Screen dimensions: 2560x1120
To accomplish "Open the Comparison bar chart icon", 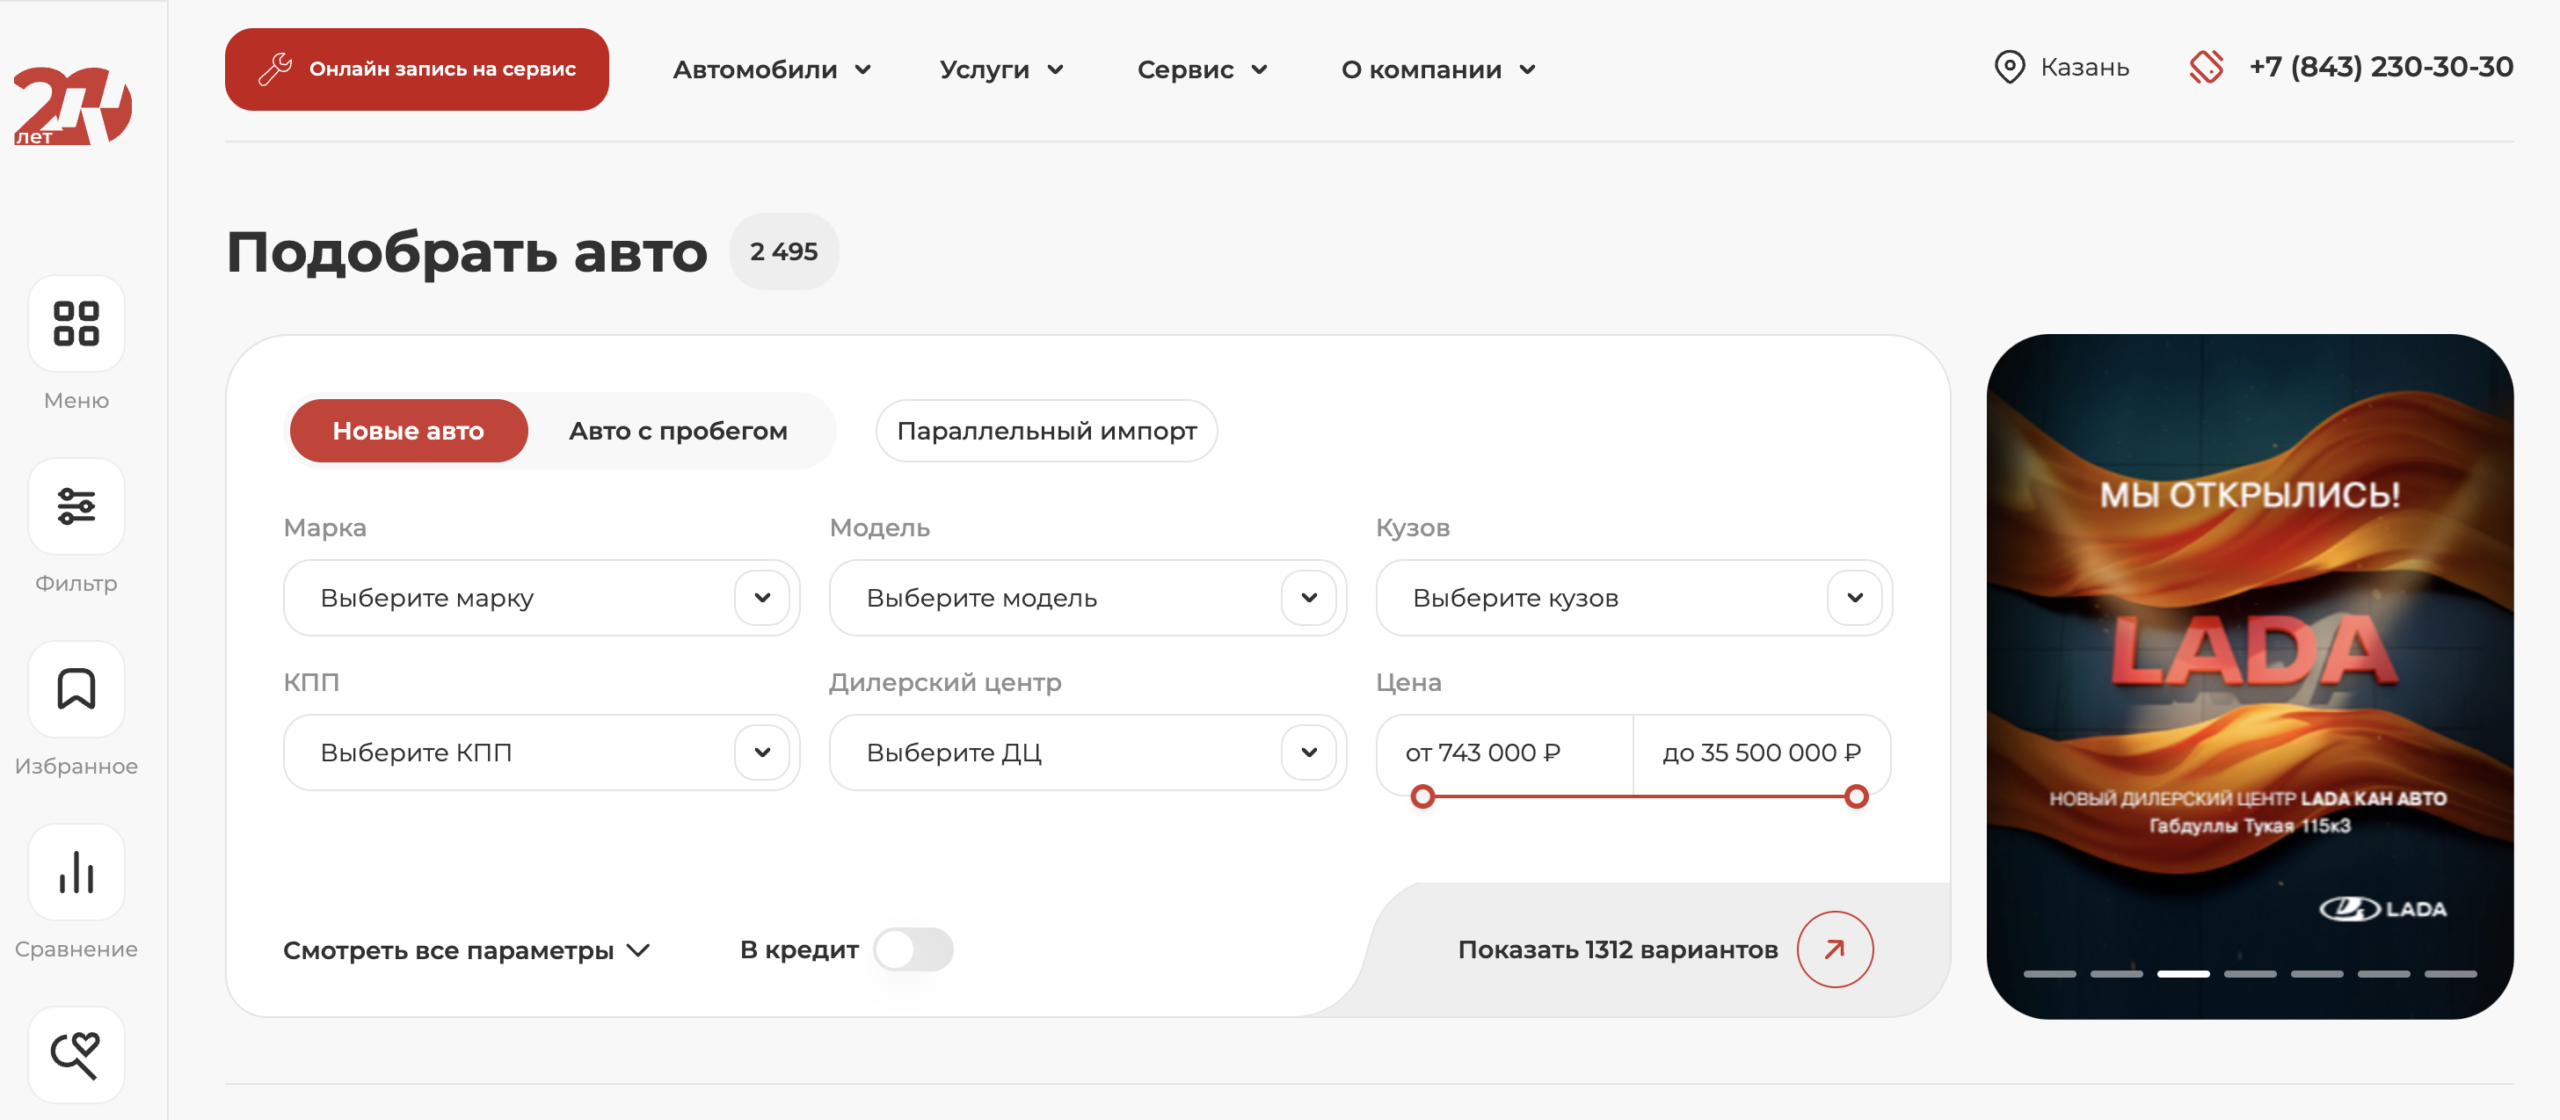I will (76, 873).
